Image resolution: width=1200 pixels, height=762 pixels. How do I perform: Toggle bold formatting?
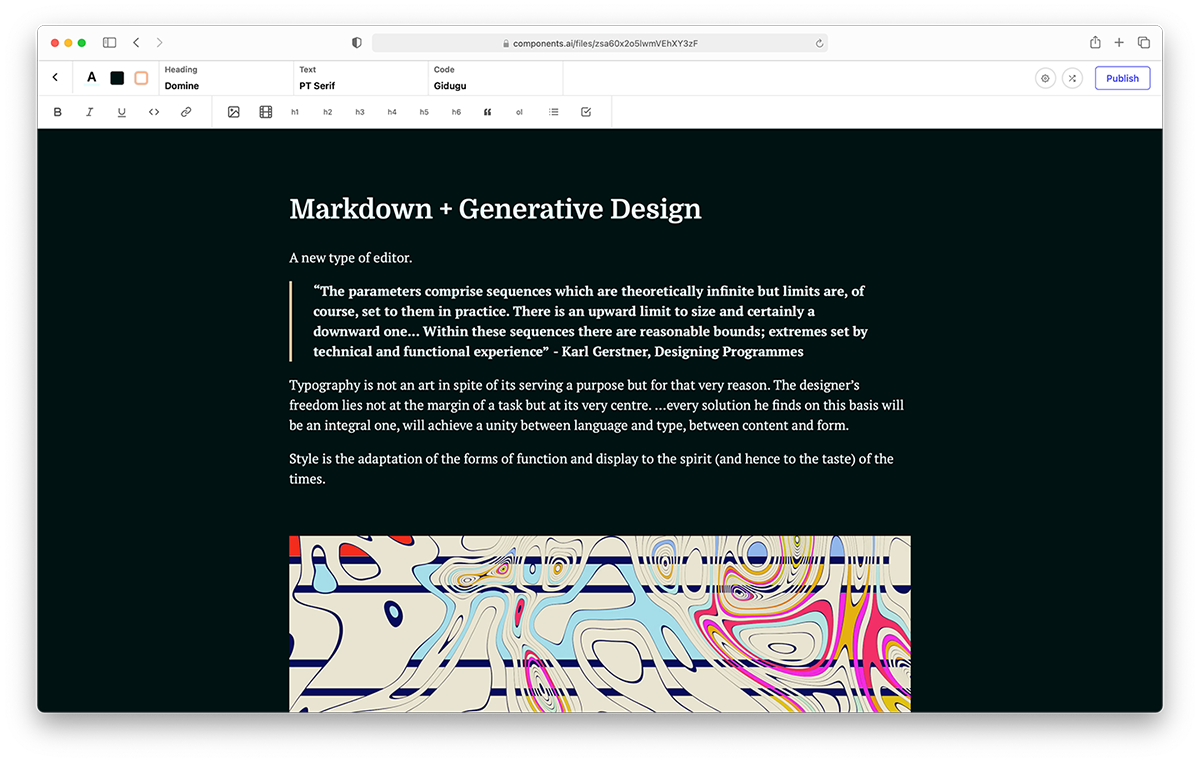(57, 112)
